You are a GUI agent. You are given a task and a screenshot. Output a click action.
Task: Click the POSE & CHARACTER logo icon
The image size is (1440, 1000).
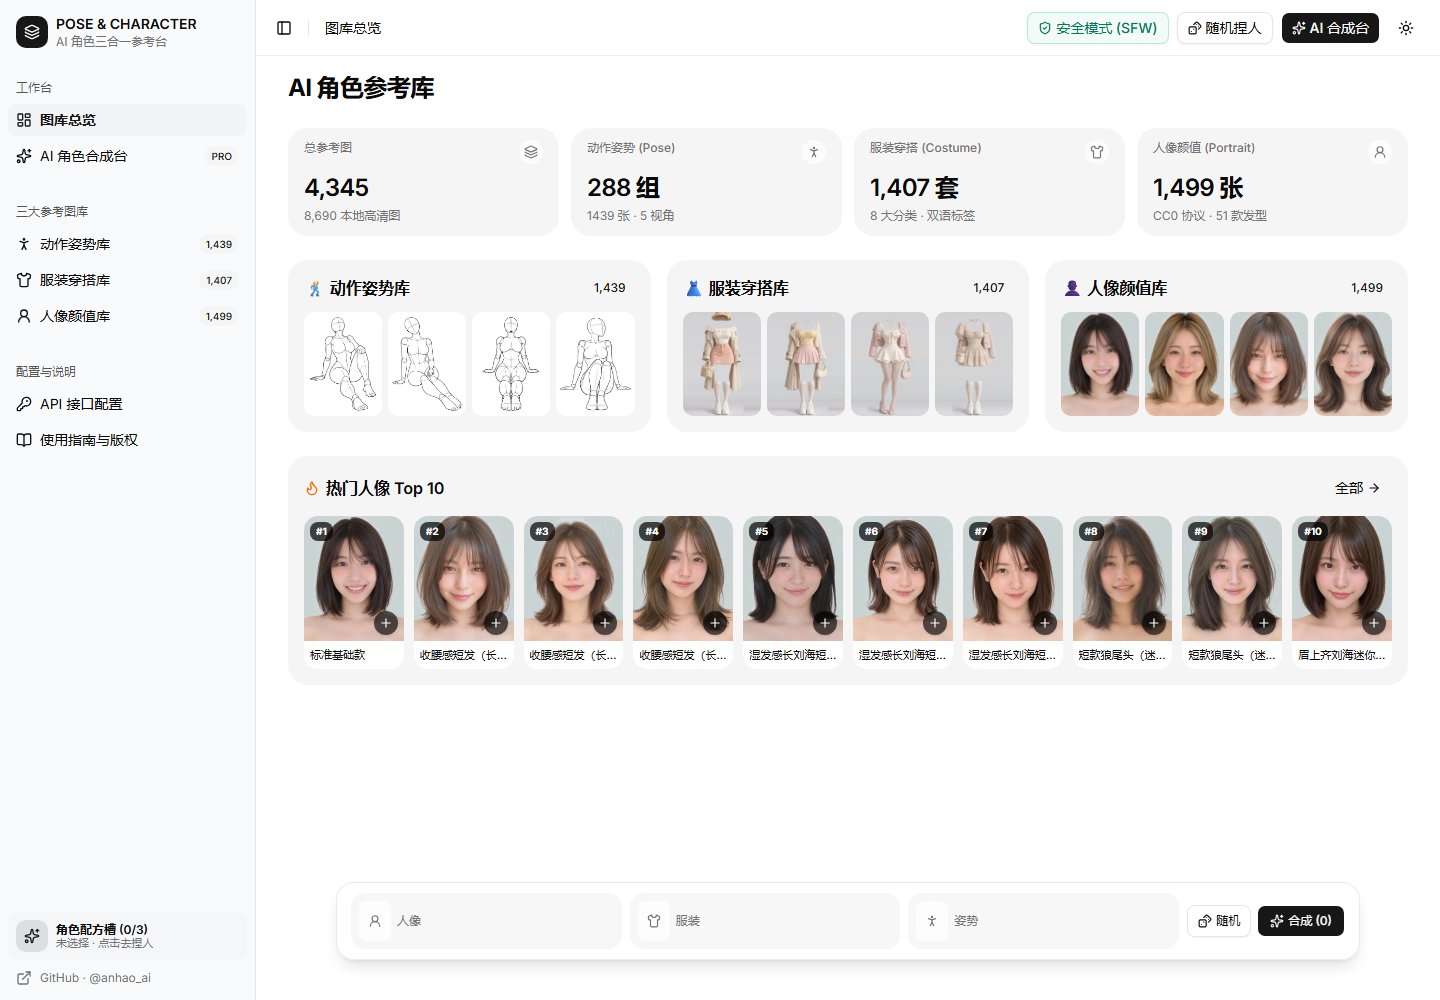point(32,32)
